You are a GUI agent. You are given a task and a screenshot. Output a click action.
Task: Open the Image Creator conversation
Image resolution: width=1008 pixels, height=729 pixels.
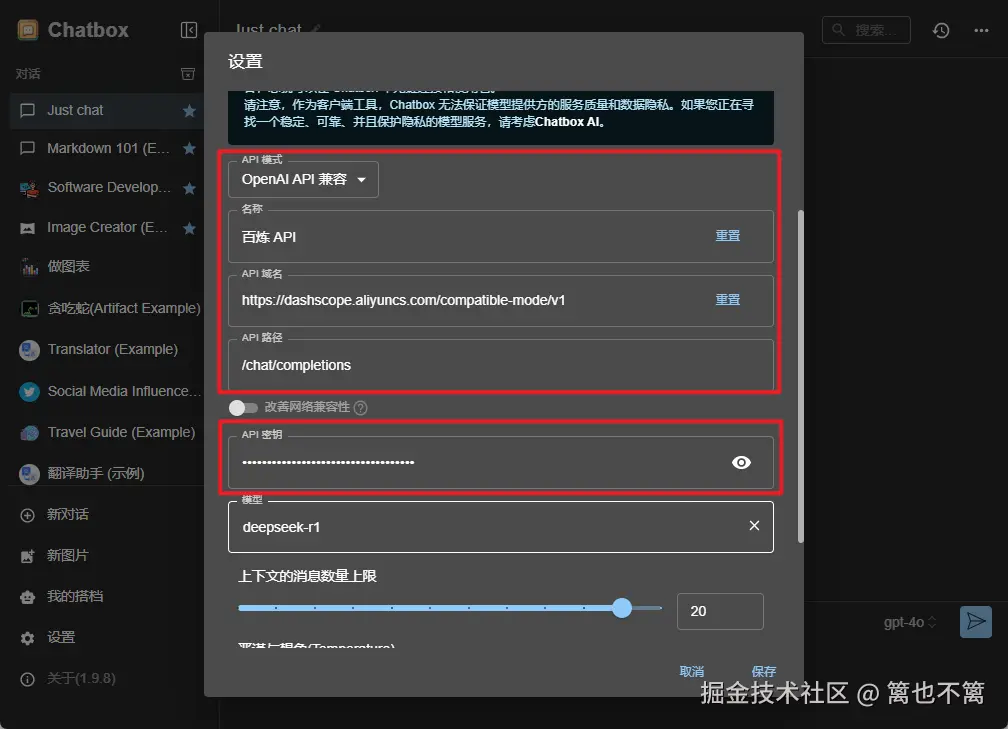(107, 228)
